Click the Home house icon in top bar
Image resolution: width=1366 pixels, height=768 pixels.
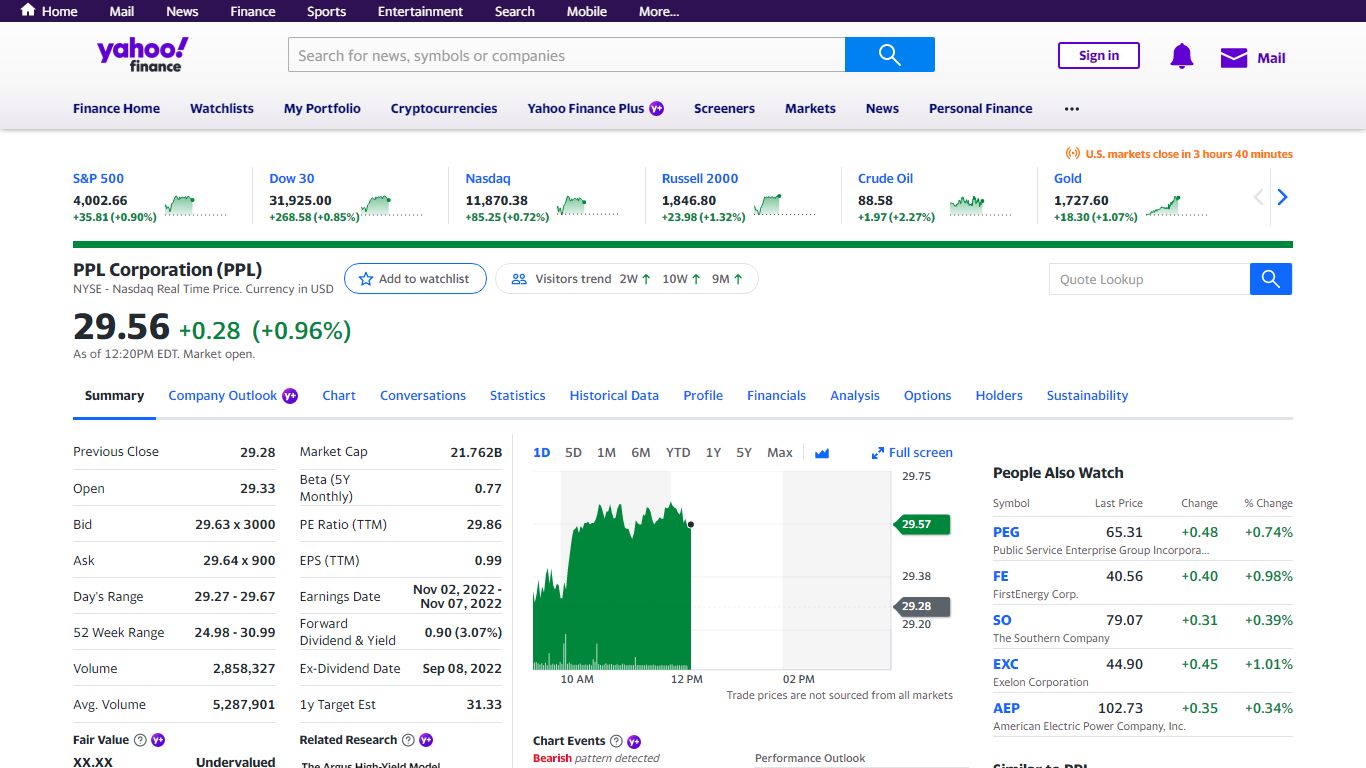(28, 10)
